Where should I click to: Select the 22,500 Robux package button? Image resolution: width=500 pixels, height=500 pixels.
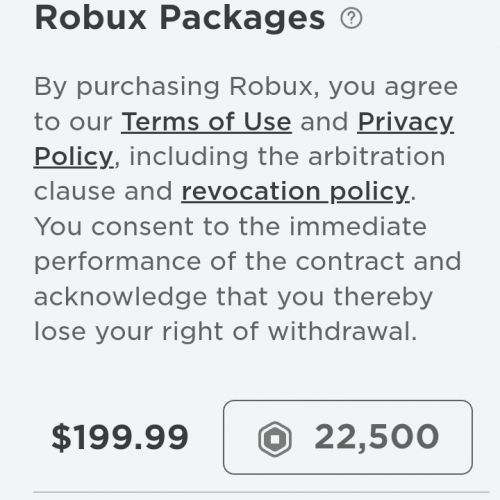click(x=348, y=437)
